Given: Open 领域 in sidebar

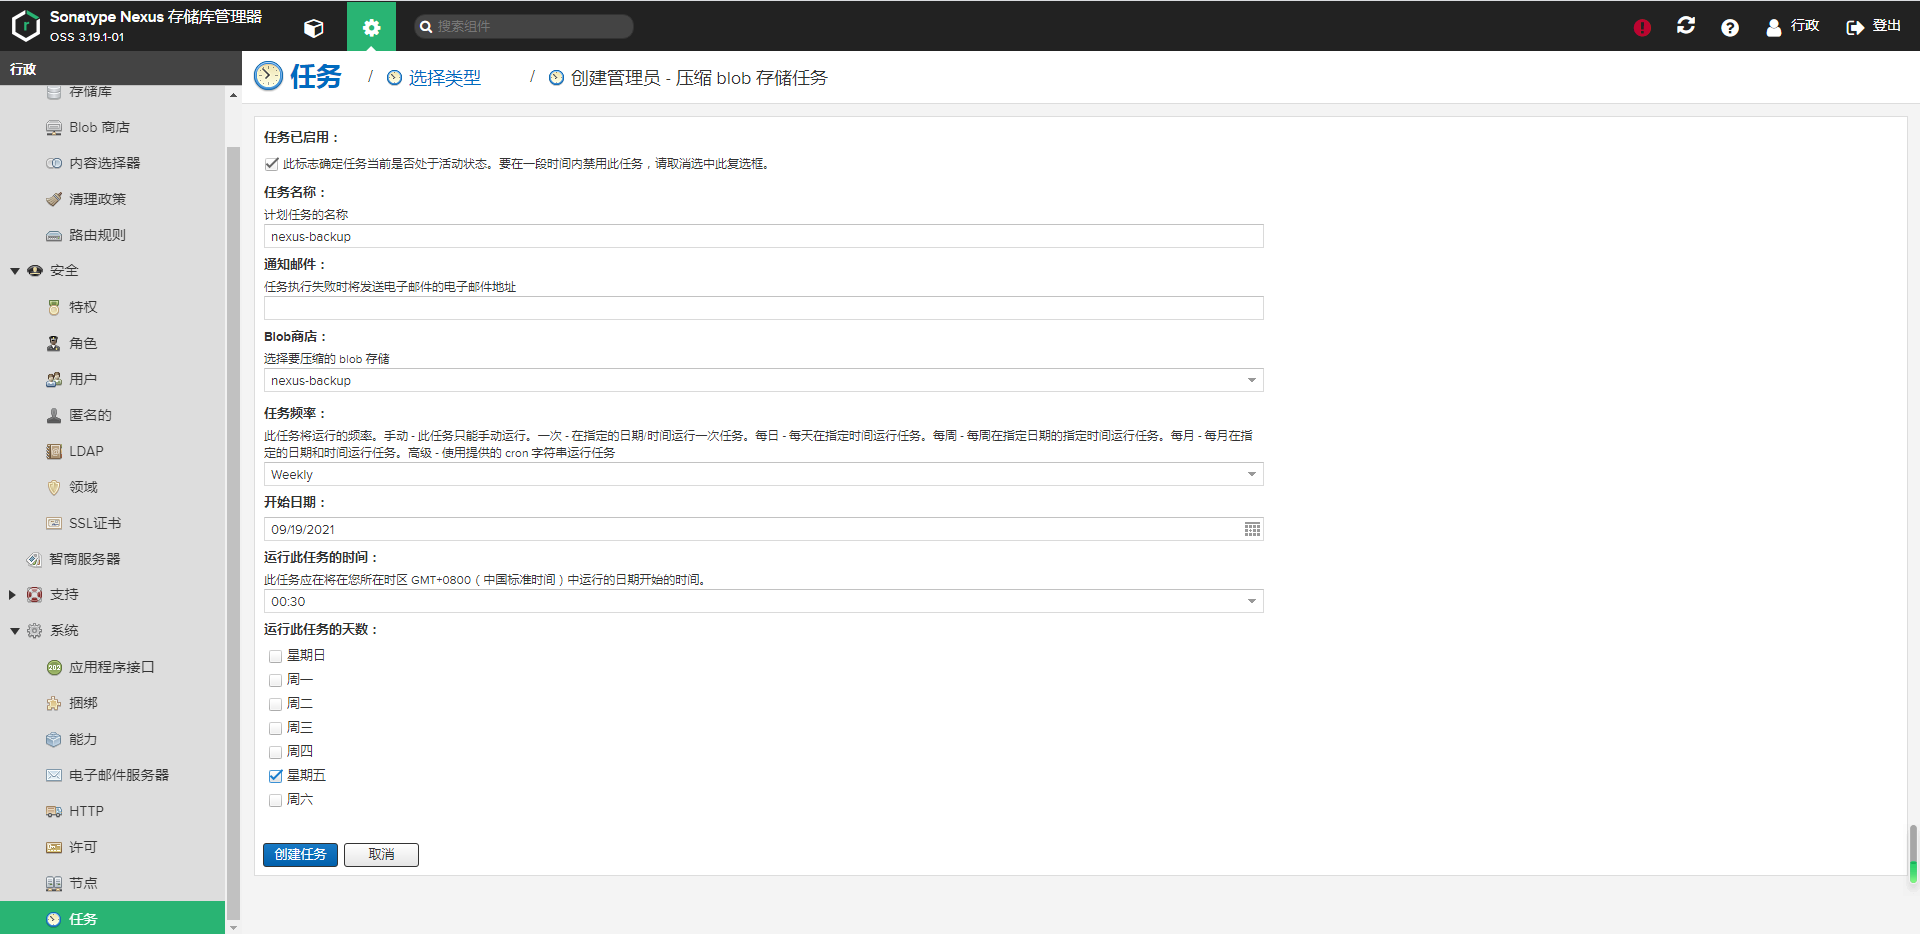Looking at the screenshot, I should (83, 487).
